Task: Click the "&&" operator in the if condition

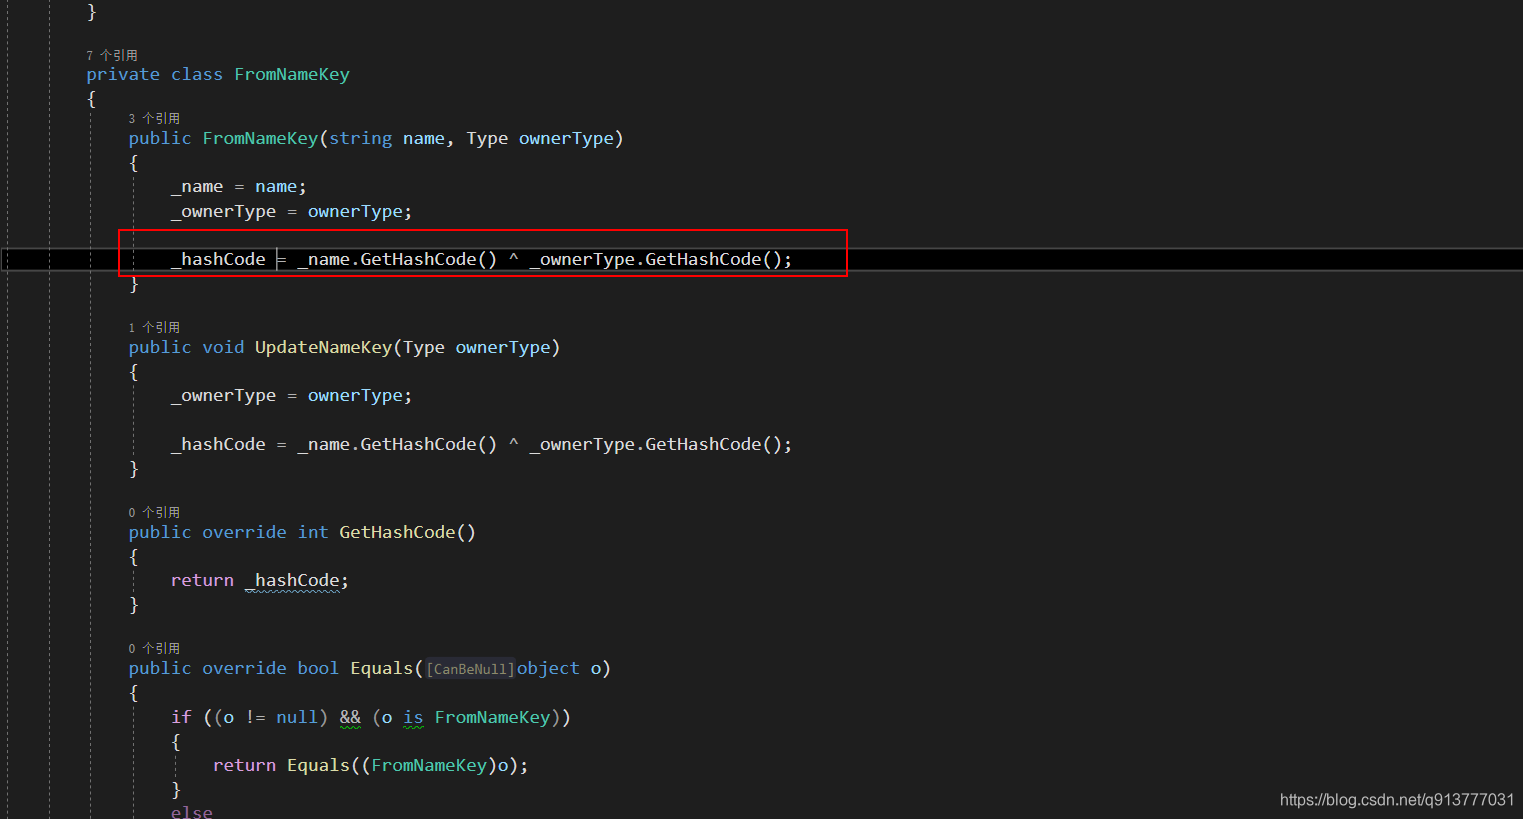Action: 350,717
